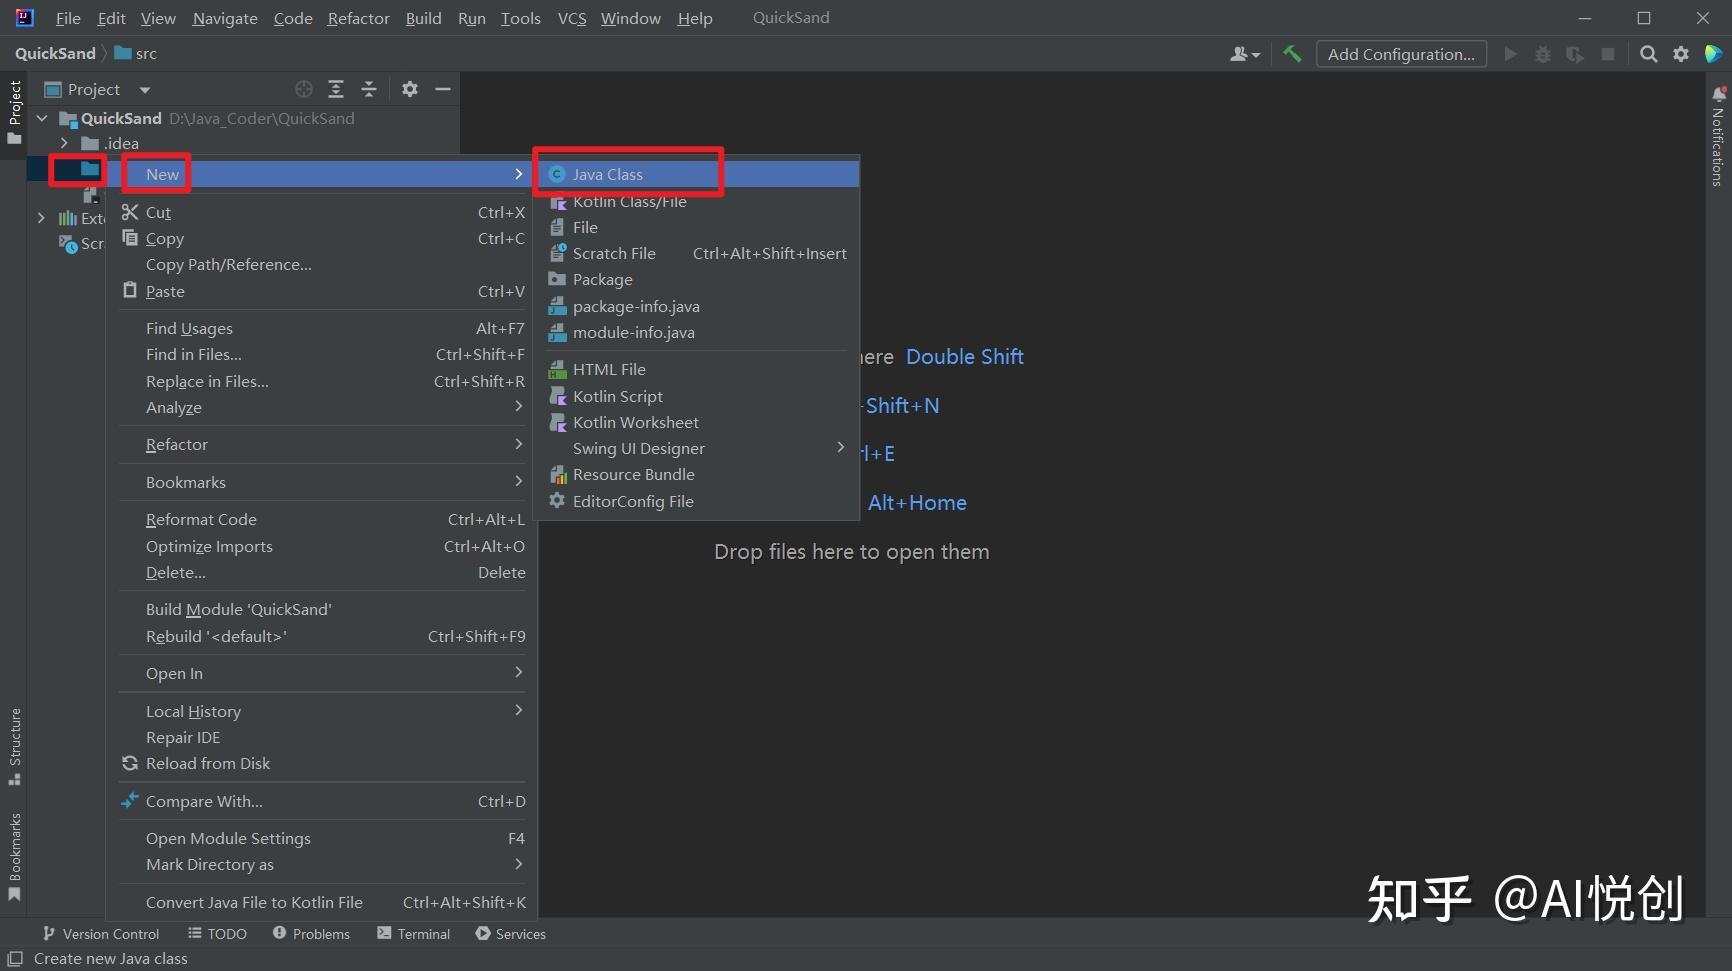
Task: Open the VCS menu
Action: (x=572, y=18)
